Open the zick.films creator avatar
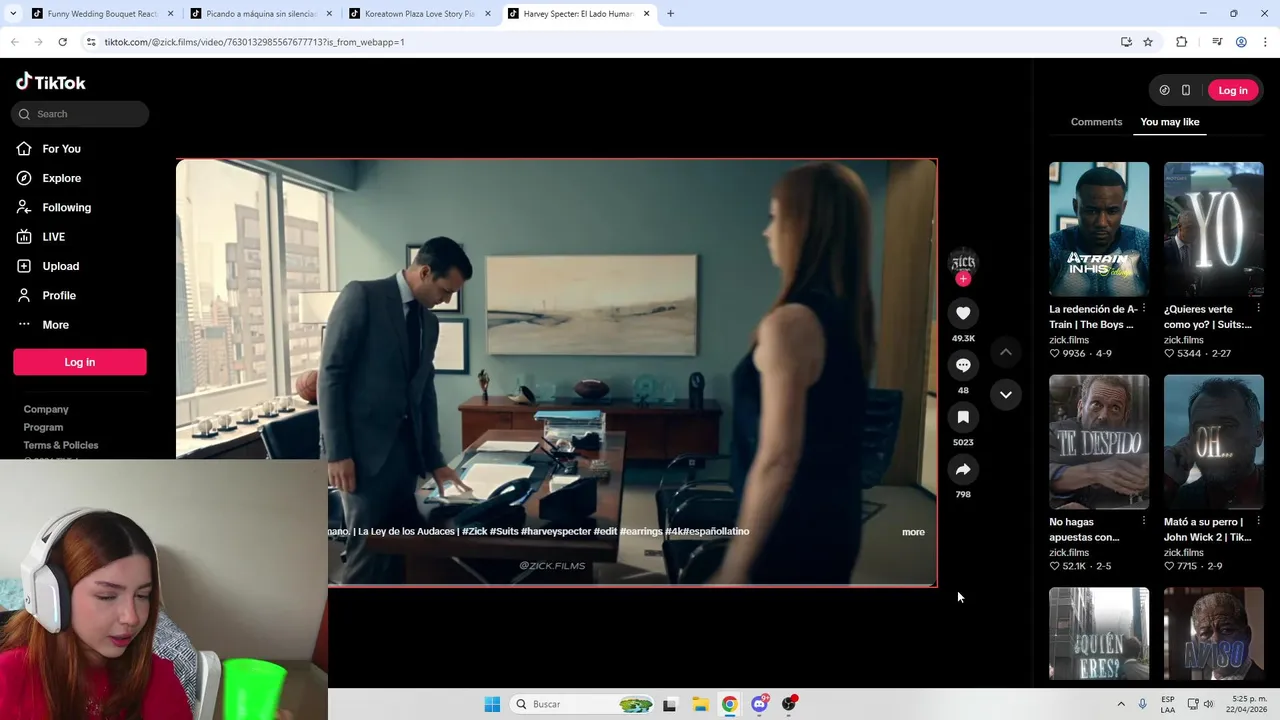Viewport: 1280px width, 720px height. pyautogui.click(x=963, y=262)
